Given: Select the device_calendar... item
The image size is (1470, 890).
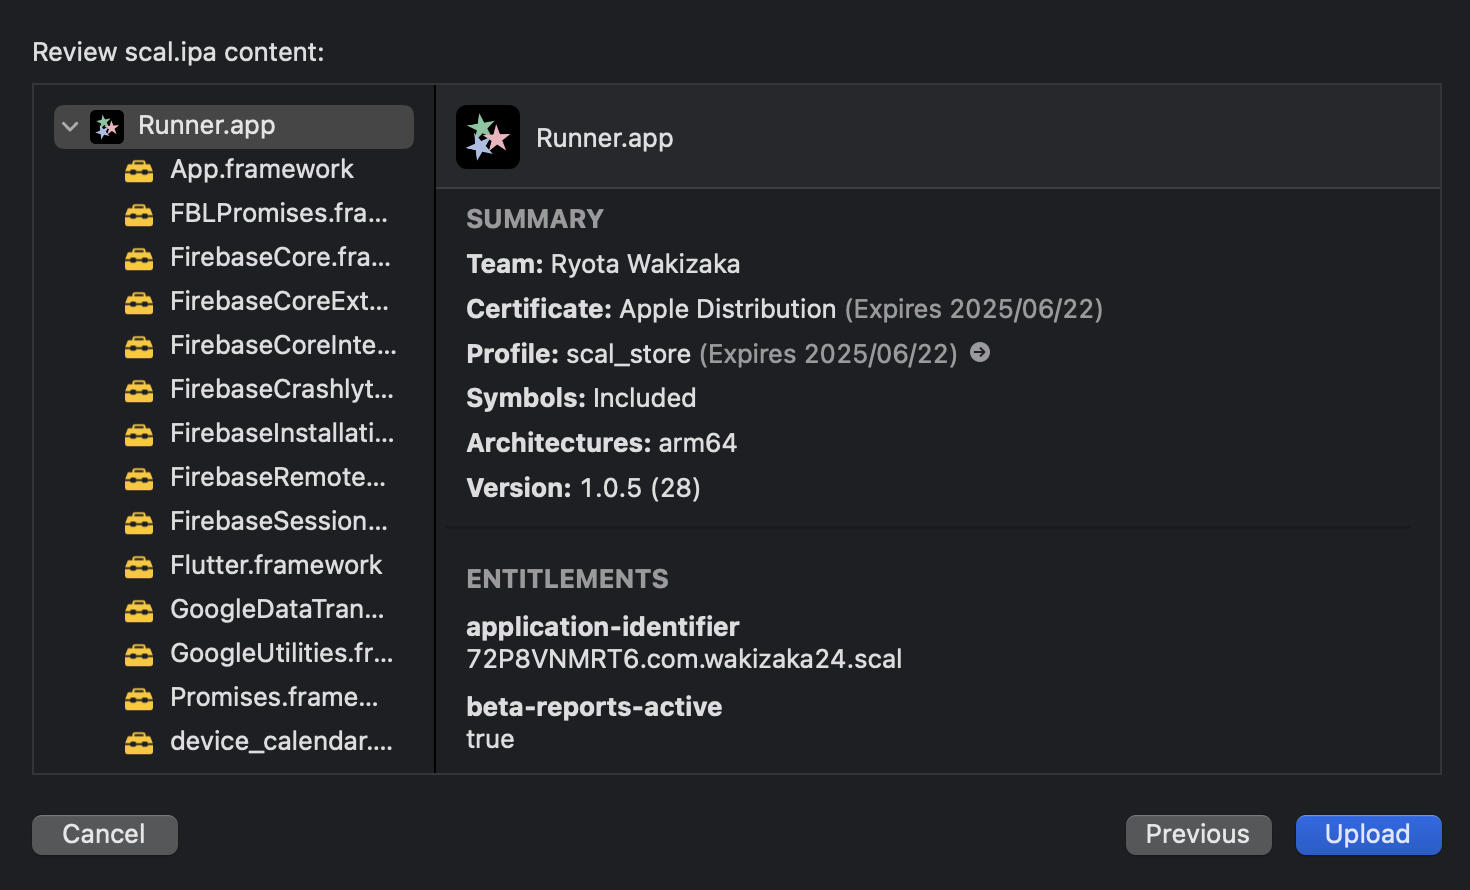Looking at the screenshot, I should (281, 741).
